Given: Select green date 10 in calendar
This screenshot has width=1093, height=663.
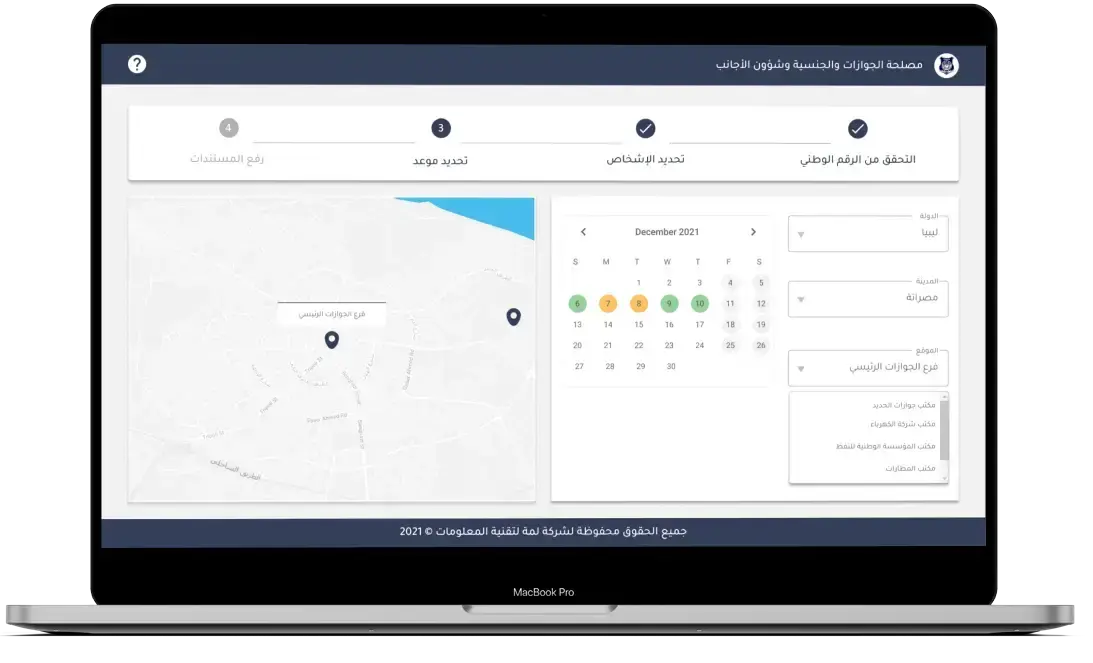Looking at the screenshot, I should 699,303.
